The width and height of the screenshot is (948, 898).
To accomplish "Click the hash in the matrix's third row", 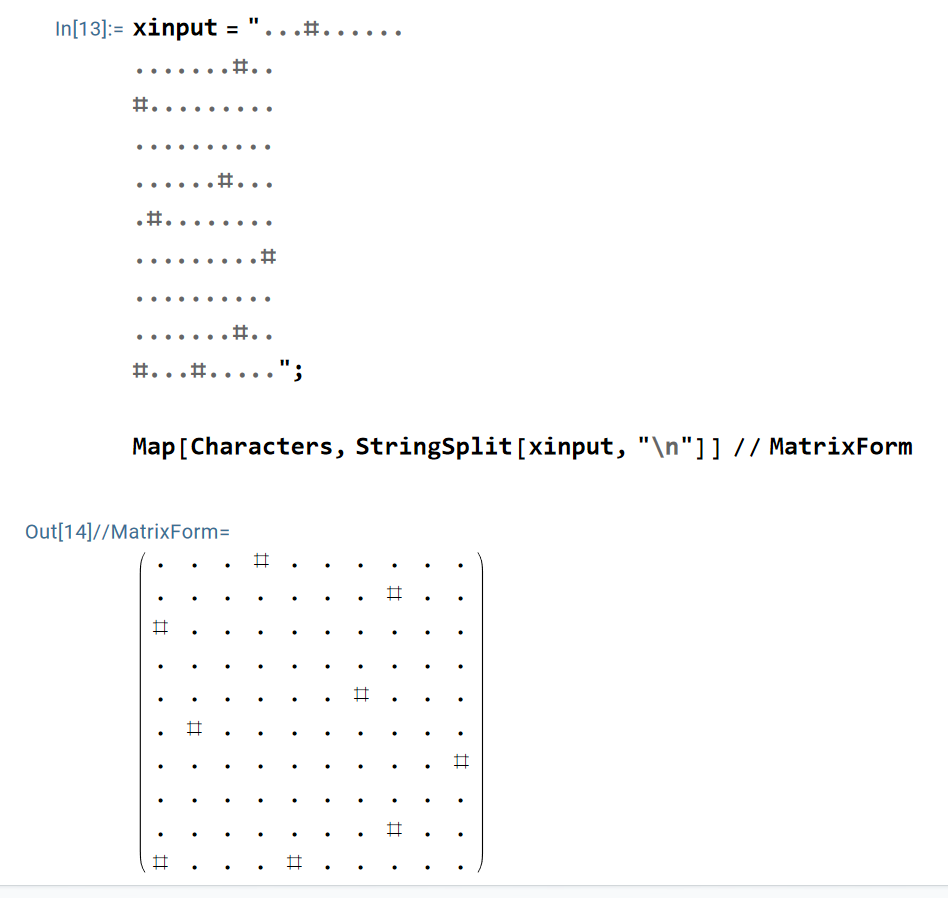I will pyautogui.click(x=160, y=628).
